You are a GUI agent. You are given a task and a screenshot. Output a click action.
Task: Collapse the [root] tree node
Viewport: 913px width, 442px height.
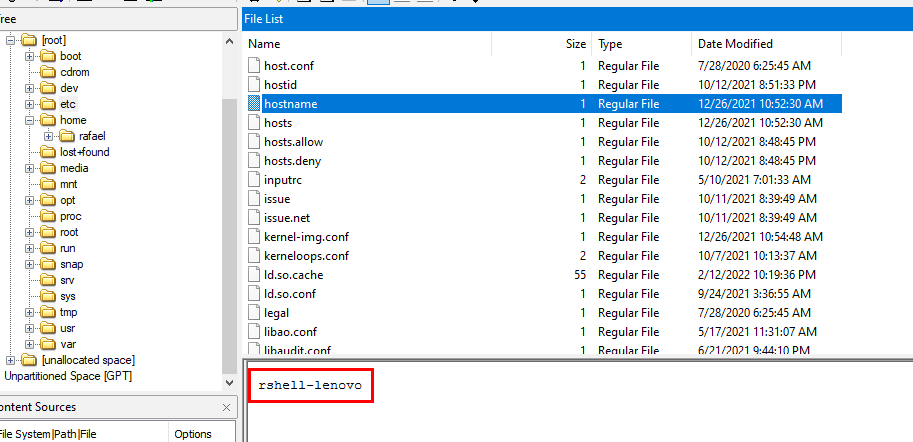(x=11, y=40)
